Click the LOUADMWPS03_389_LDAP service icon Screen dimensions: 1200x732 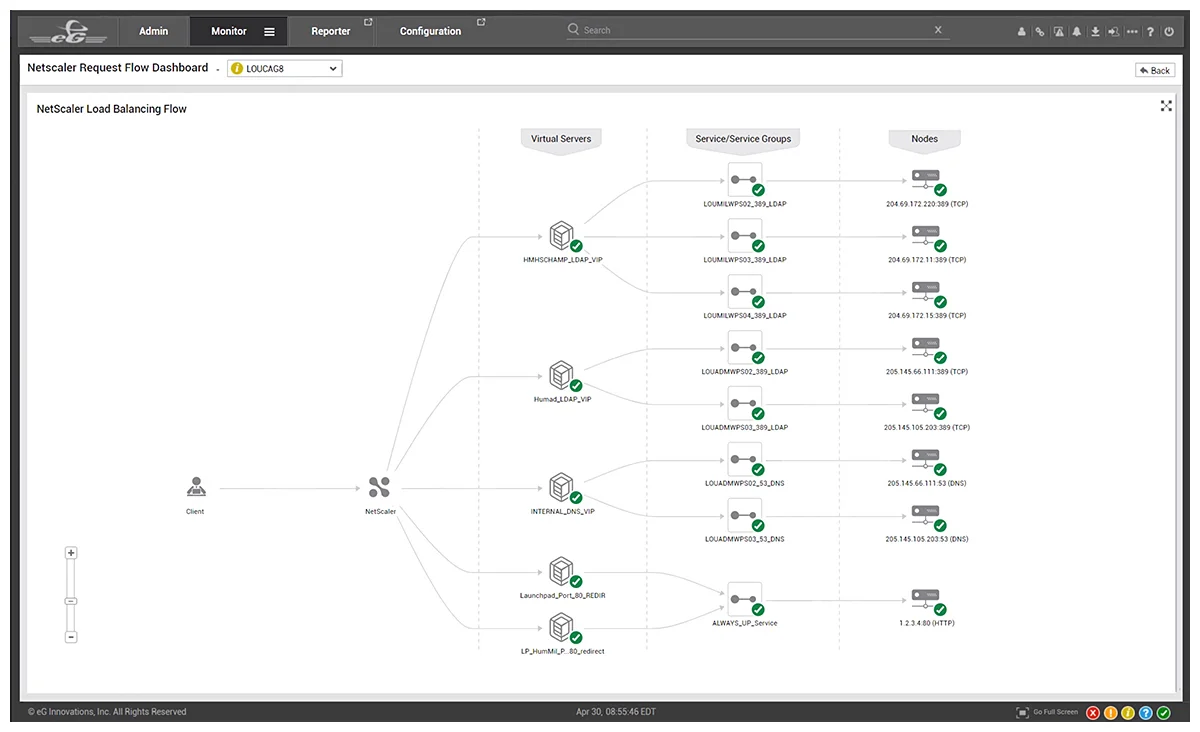[x=745, y=404]
